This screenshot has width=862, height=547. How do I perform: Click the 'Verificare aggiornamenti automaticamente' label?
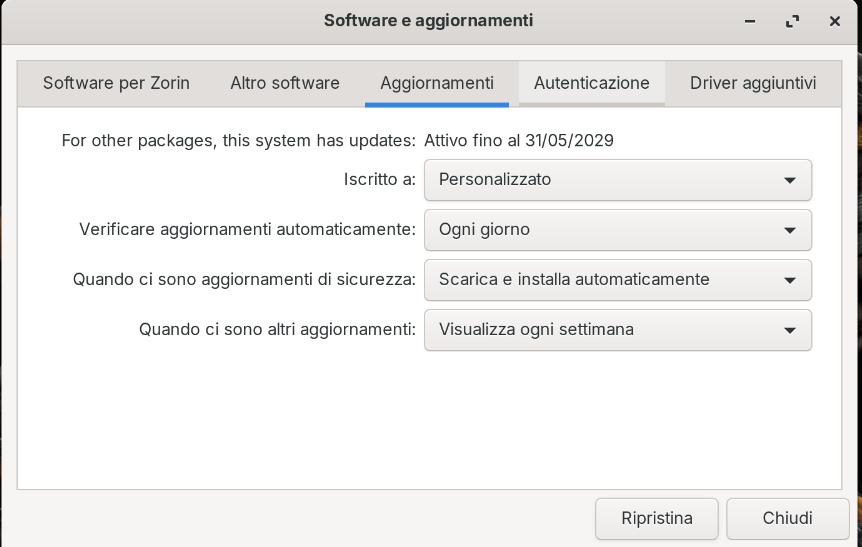click(x=247, y=230)
